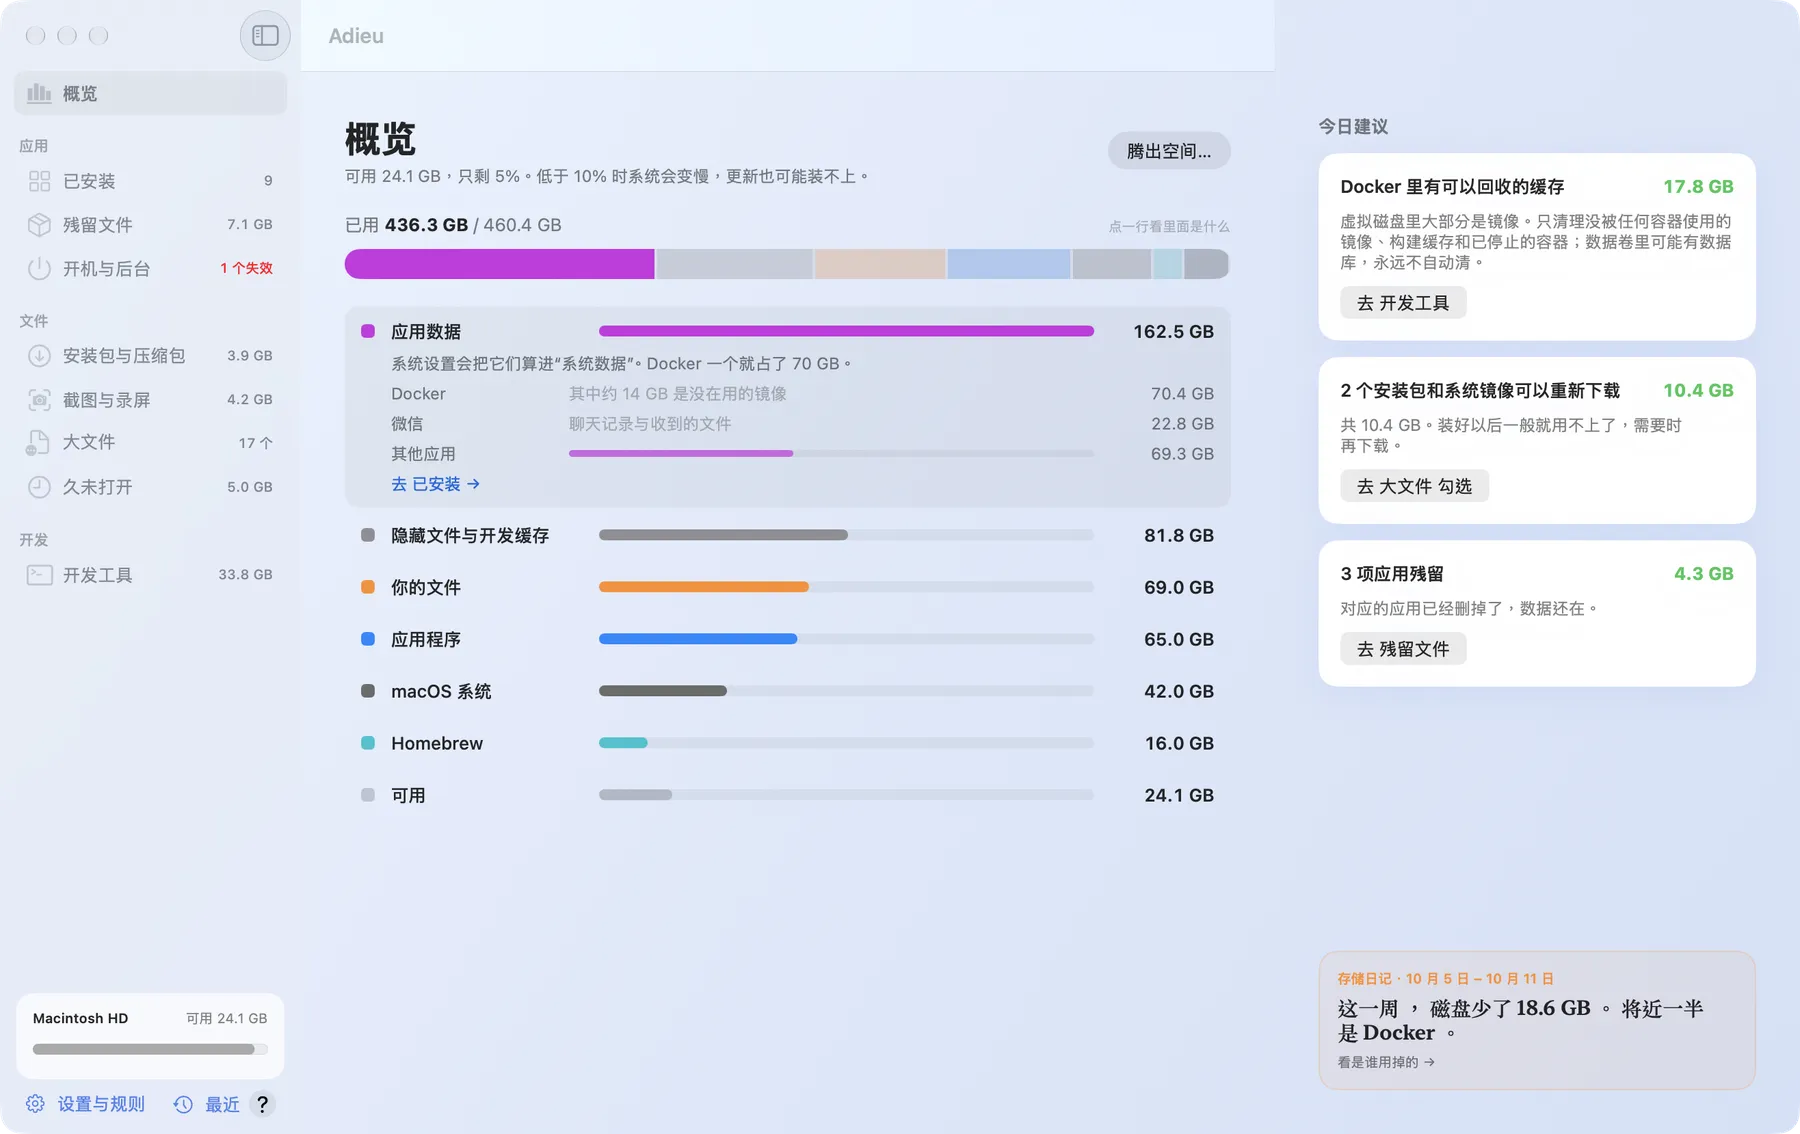This screenshot has height=1134, width=1800.
Task: Toggle the sidebar panel icon
Action: pyautogui.click(x=265, y=36)
